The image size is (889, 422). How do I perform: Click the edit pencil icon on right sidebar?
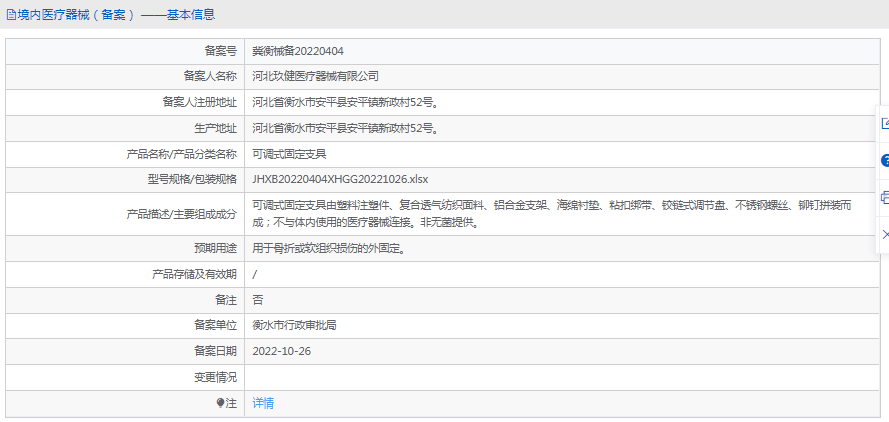tap(886, 124)
